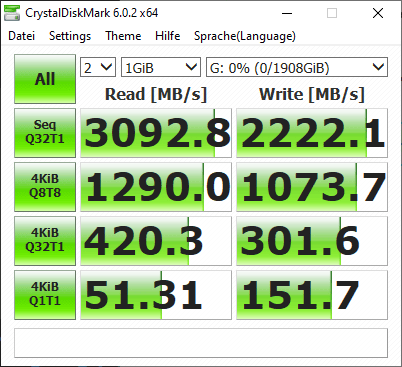Screen dimensions: 402x367
Task: Click the empty comment field at the bottom
Action: (201, 343)
